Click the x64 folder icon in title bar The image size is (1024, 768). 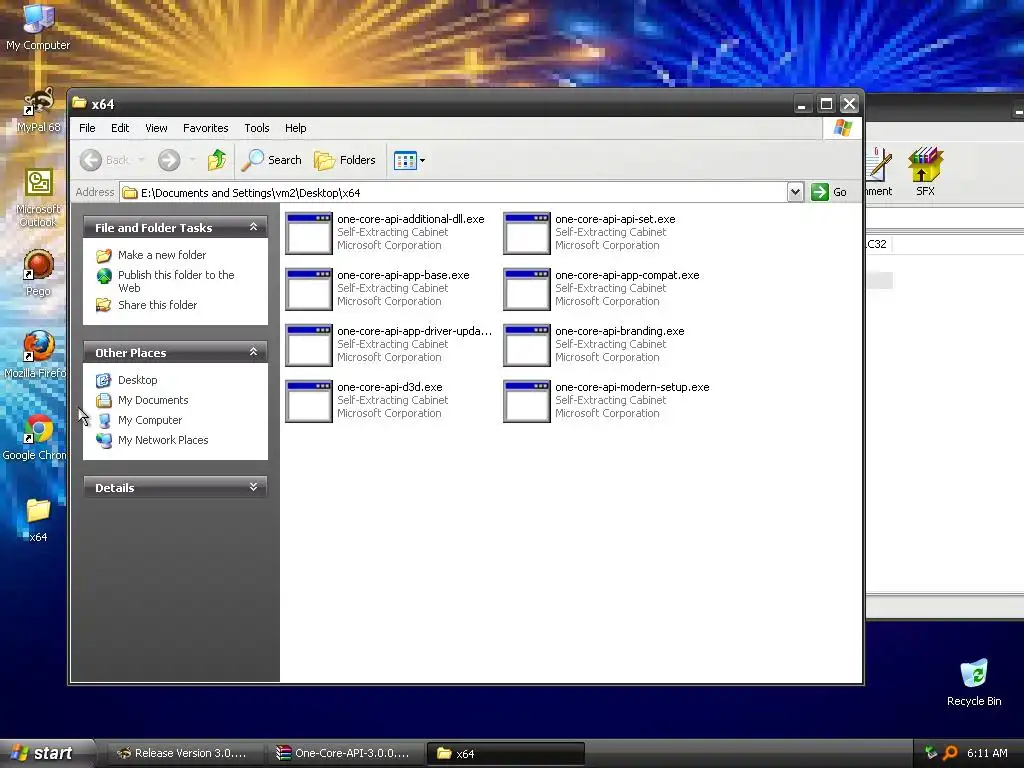[x=80, y=103]
